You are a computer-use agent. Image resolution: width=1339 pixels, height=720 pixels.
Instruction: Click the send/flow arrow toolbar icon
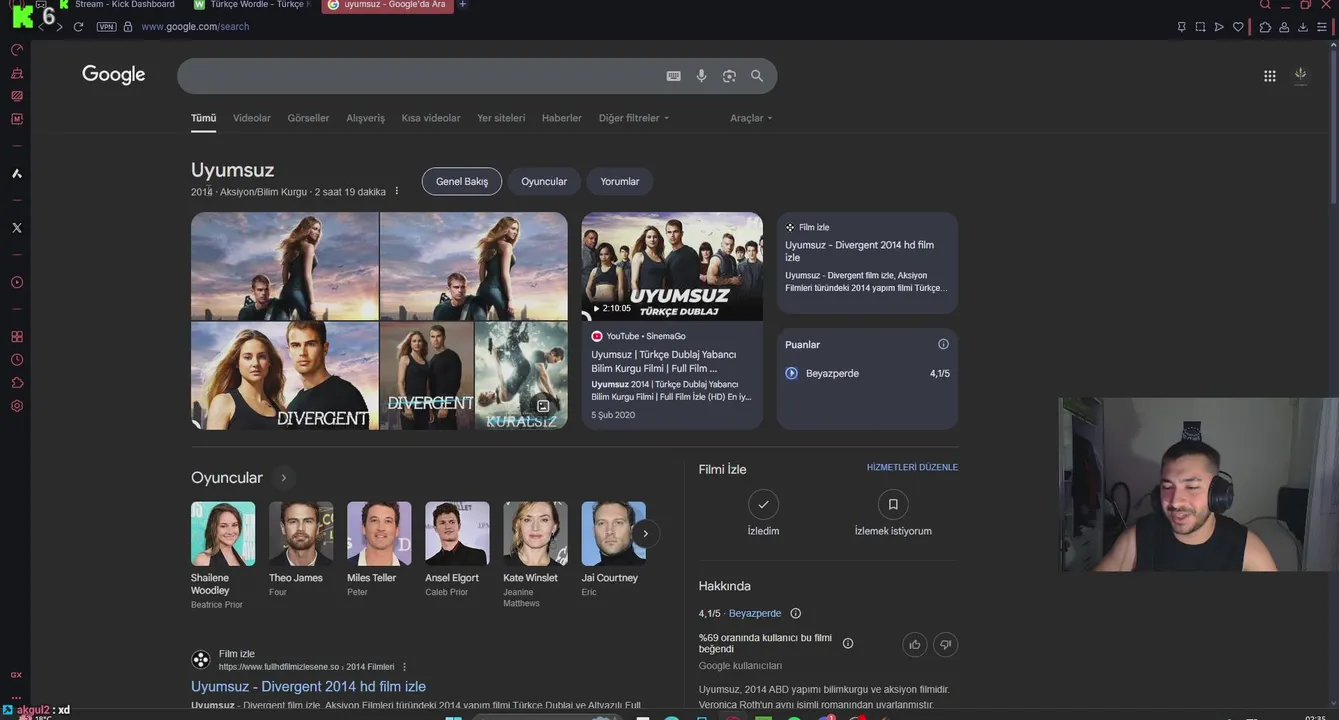1219,27
